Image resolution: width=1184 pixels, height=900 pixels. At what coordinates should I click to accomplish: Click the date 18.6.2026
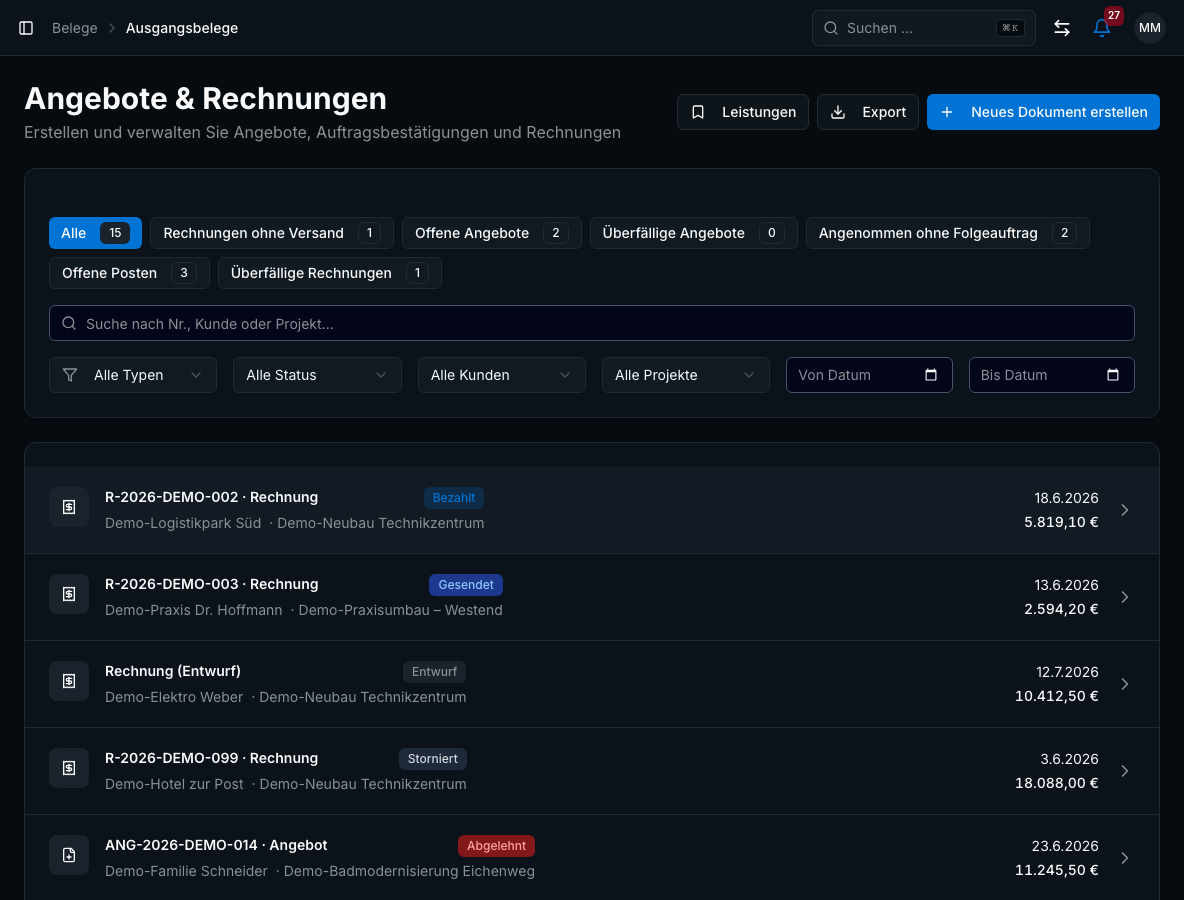coord(1066,498)
